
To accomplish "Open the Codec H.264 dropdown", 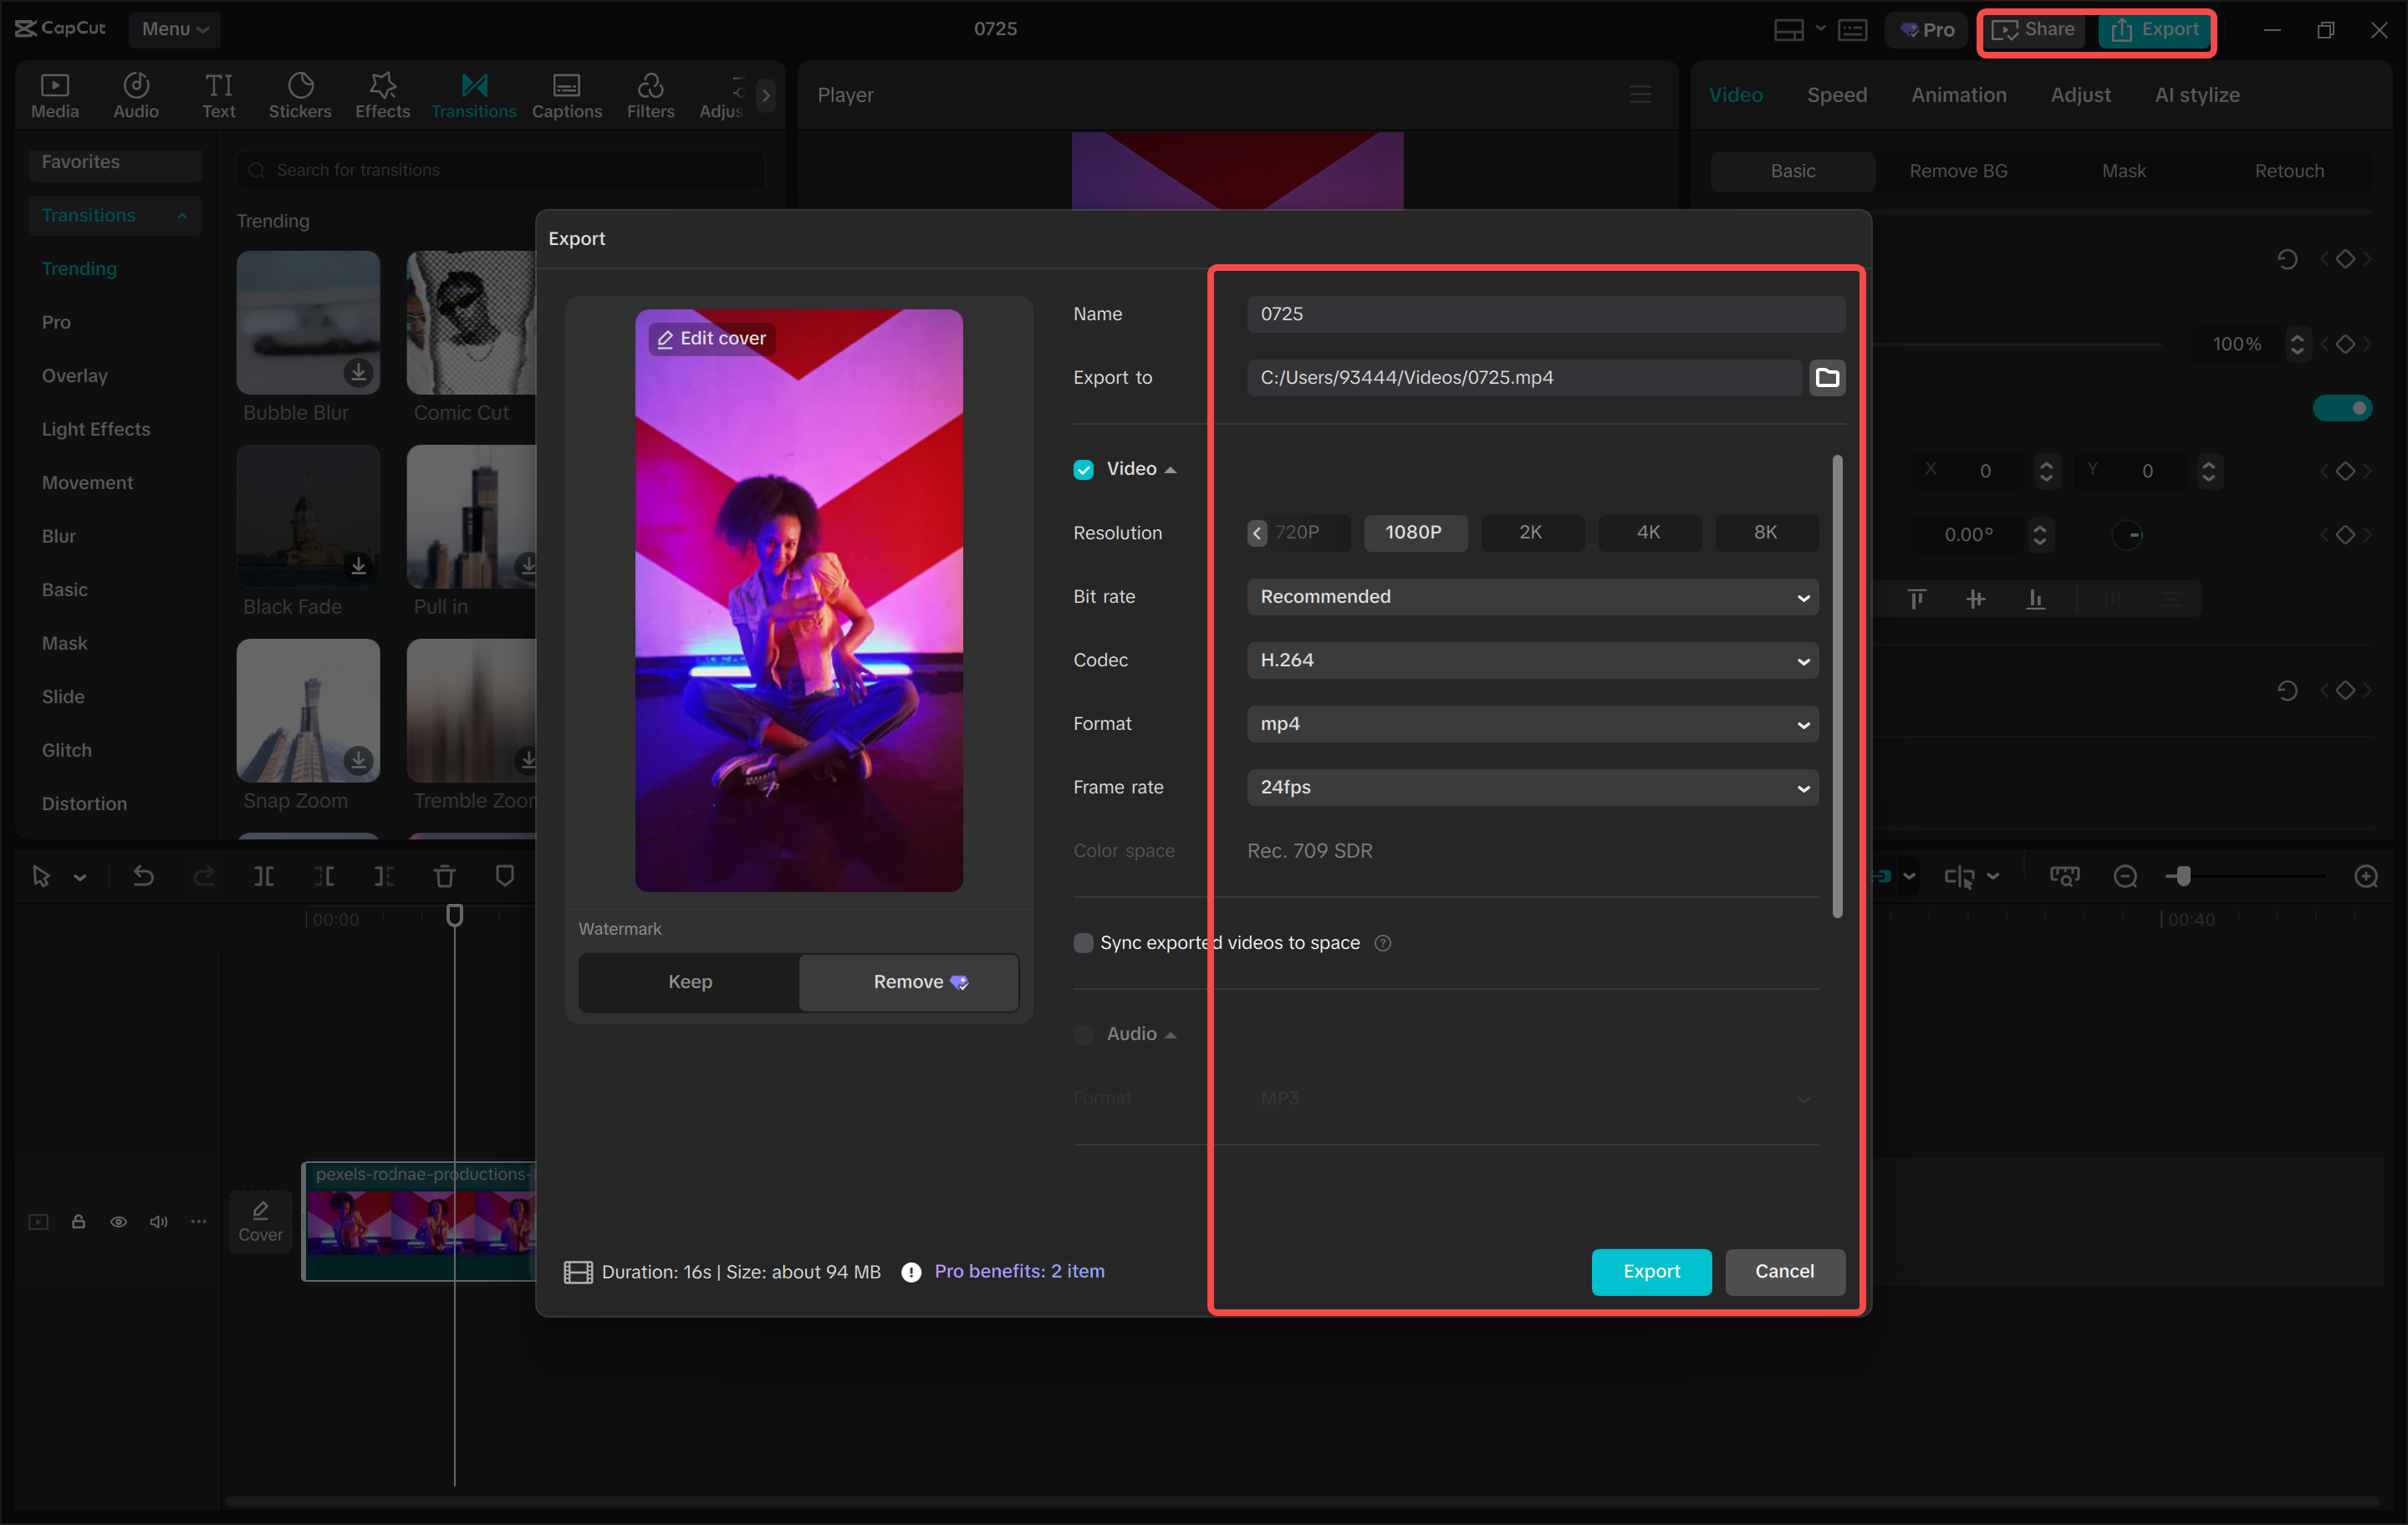I will click(x=1532, y=660).
